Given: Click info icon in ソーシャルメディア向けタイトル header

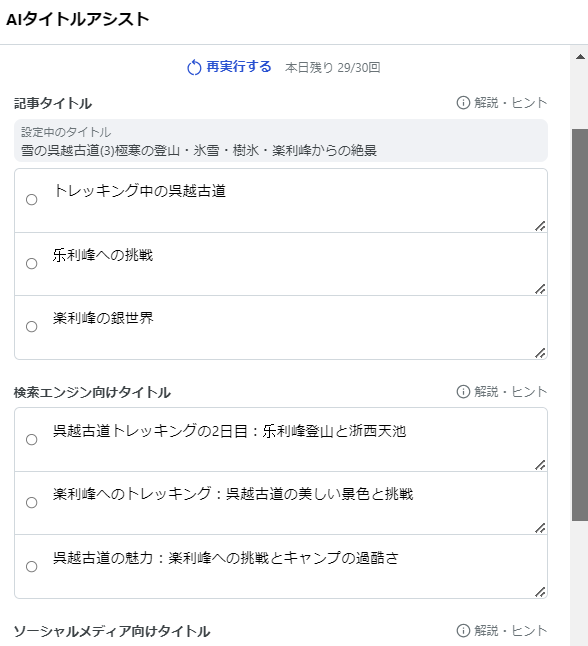Looking at the screenshot, I should (x=463, y=630).
